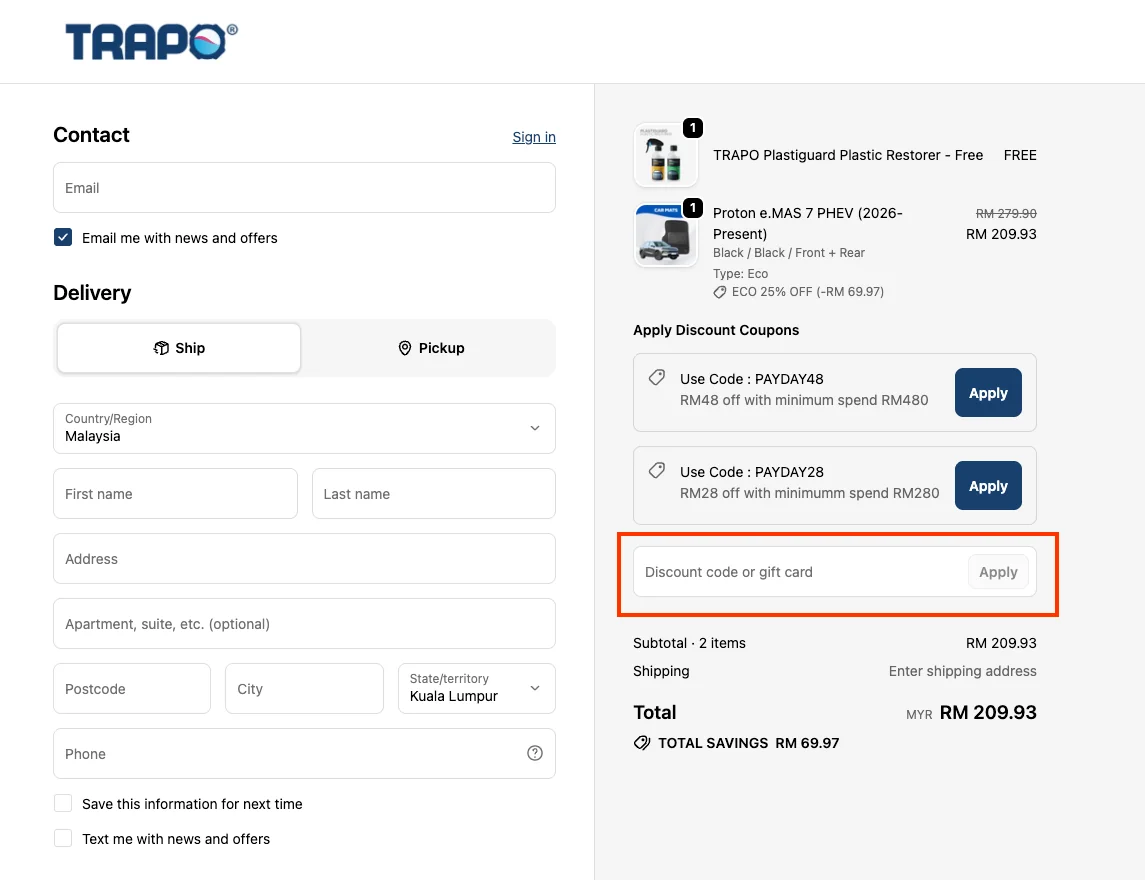
Task: Focus the Email input field
Action: tap(305, 188)
